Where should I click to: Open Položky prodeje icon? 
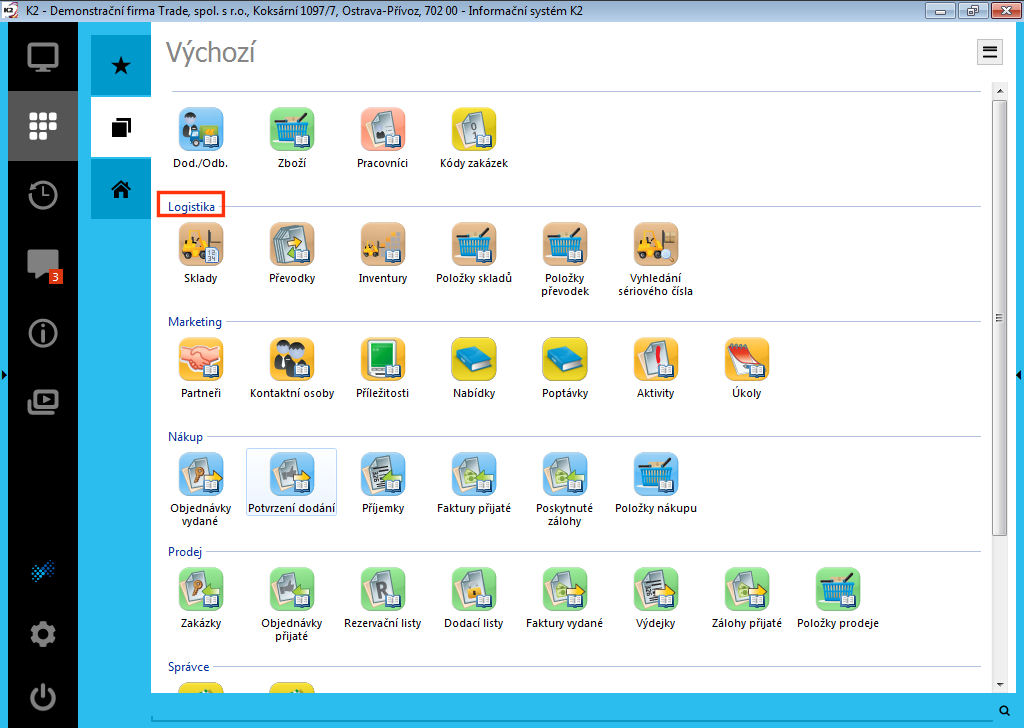pos(838,589)
